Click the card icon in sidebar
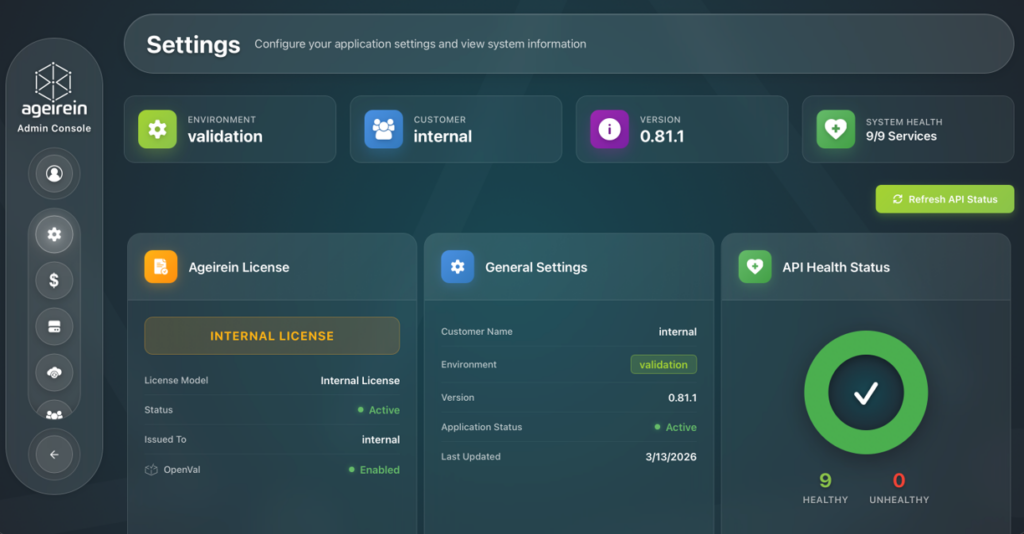Screen dimensions: 1024x534 (54, 326)
